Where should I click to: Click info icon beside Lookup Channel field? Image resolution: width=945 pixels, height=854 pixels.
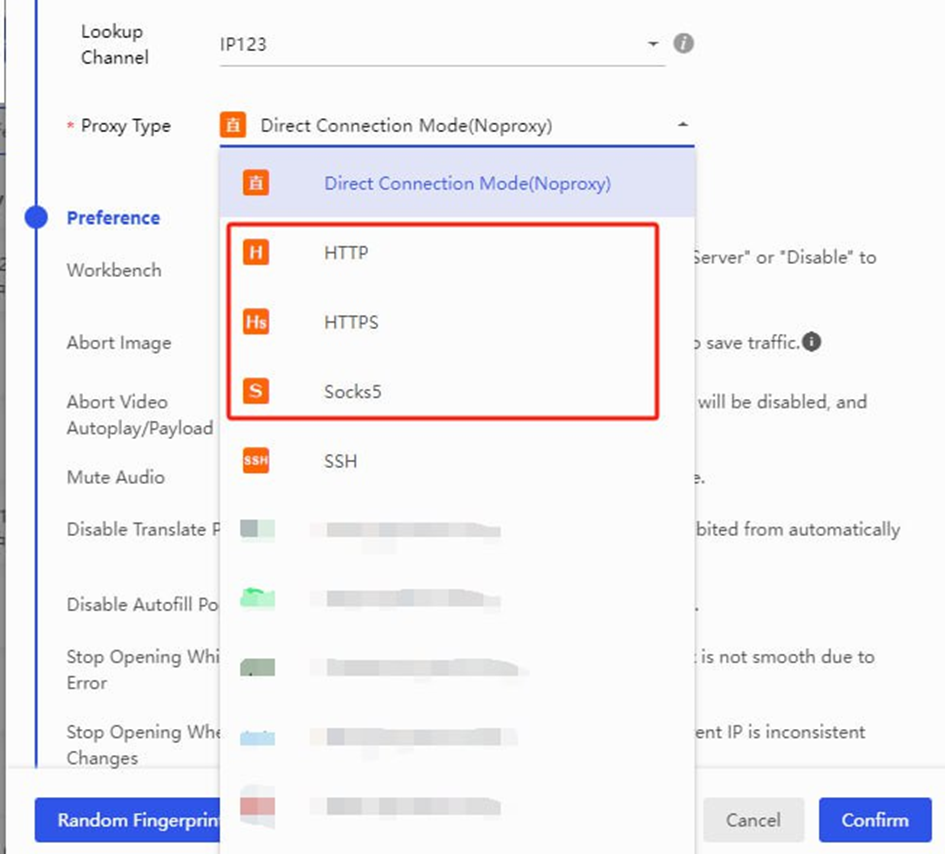(683, 44)
